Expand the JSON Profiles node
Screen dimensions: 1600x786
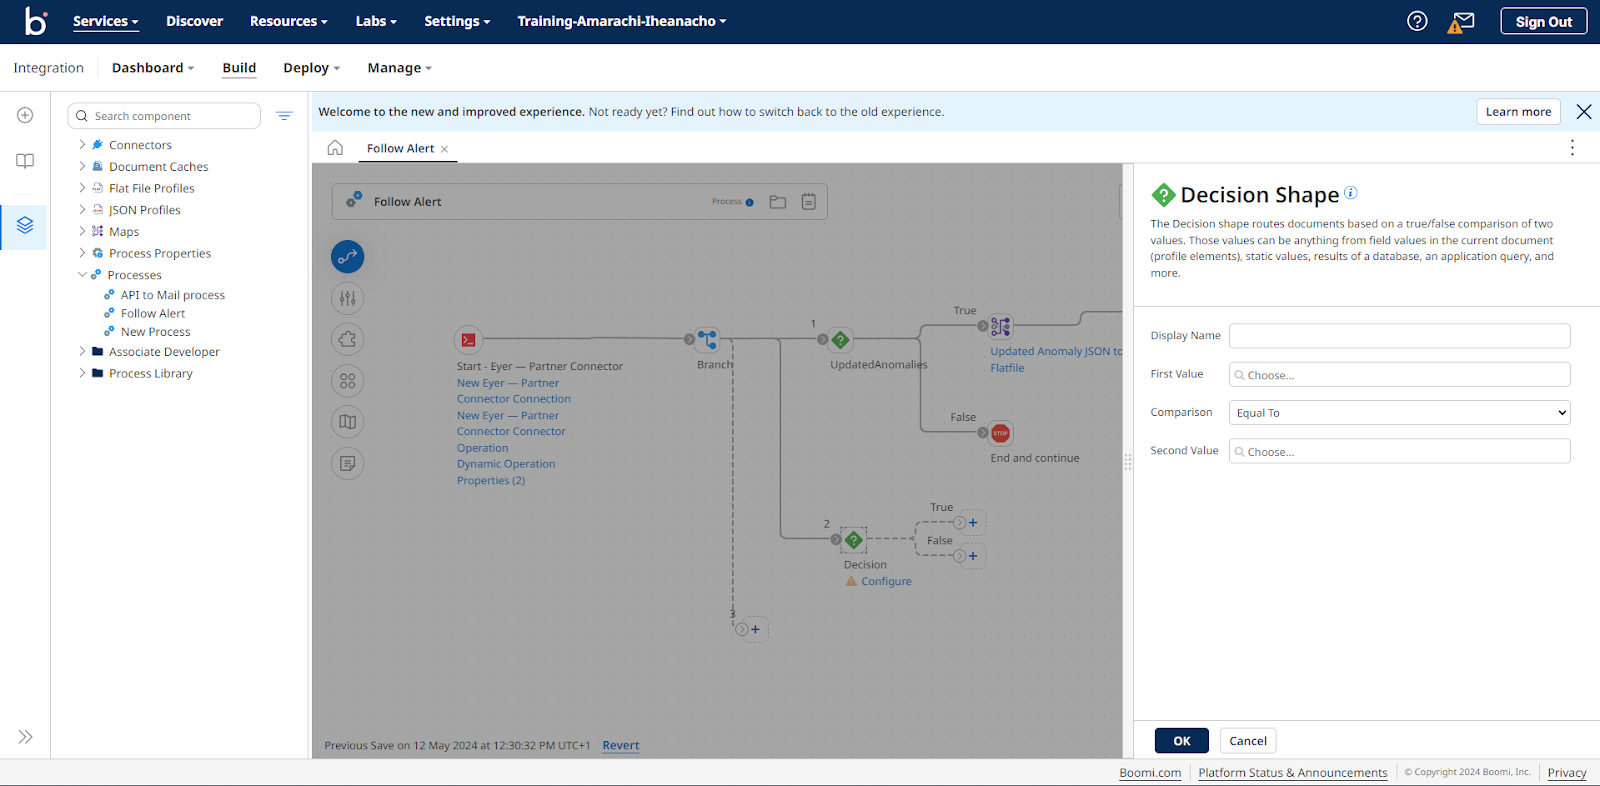click(x=82, y=210)
